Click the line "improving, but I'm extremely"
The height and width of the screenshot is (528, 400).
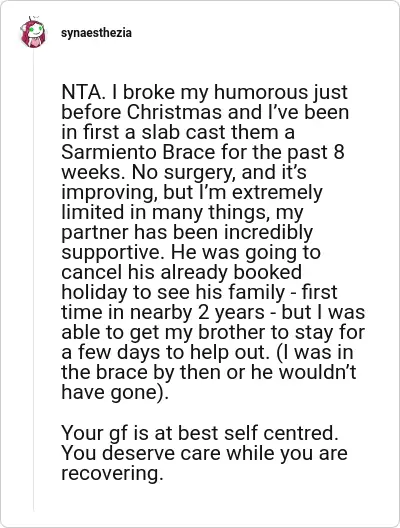click(192, 192)
